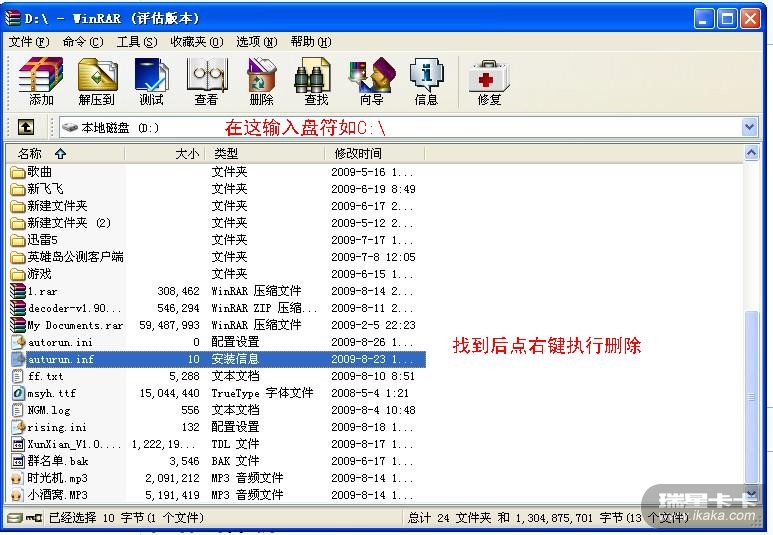Click the ff.txt document icon
The height and width of the screenshot is (535, 773).
[18, 376]
